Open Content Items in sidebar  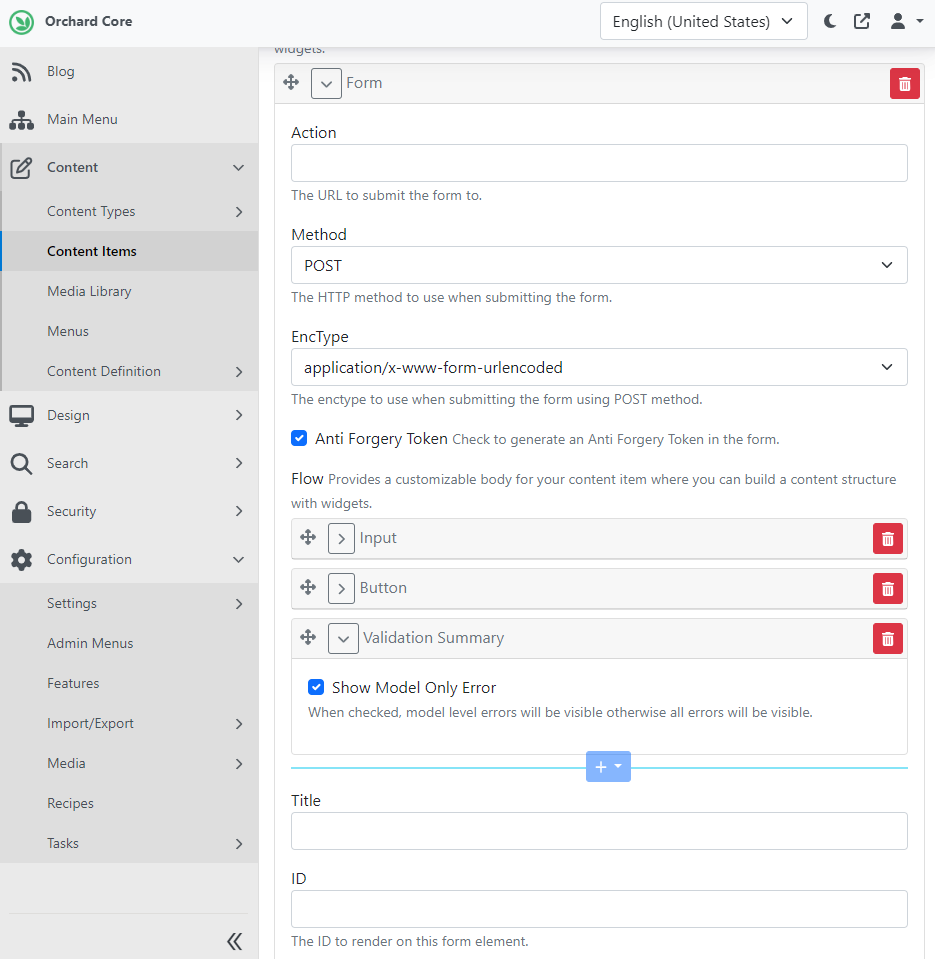[x=129, y=251]
